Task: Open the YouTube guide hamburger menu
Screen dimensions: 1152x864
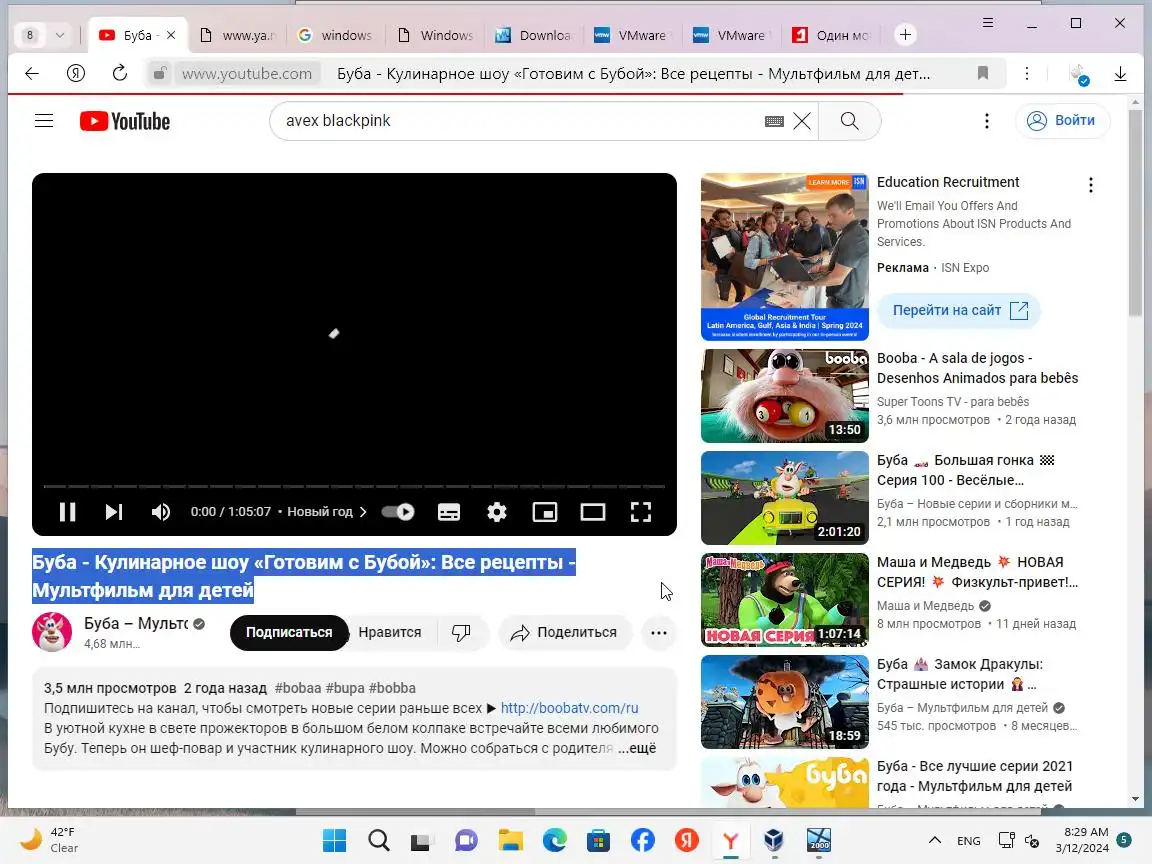Action: tap(44, 120)
